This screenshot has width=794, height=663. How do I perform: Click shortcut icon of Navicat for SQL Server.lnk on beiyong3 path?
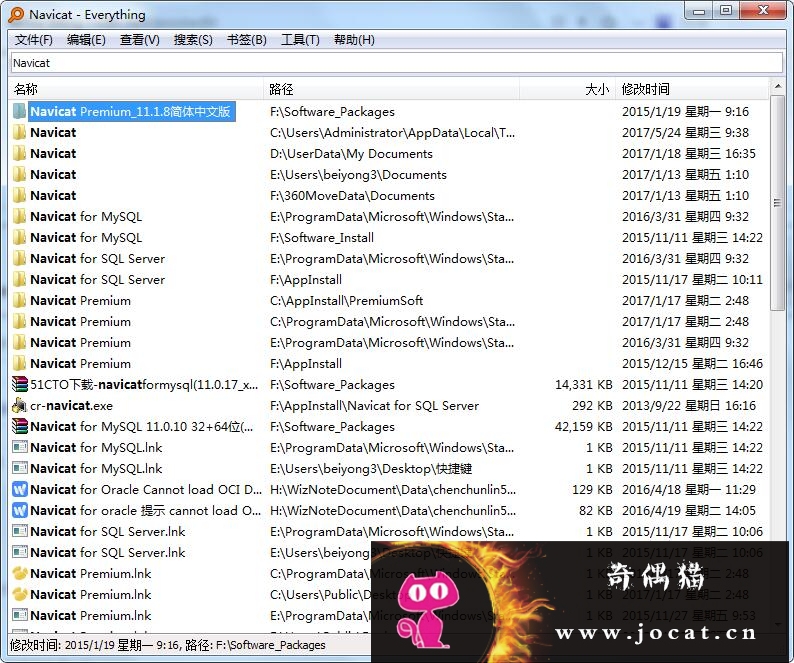pyautogui.click(x=19, y=553)
